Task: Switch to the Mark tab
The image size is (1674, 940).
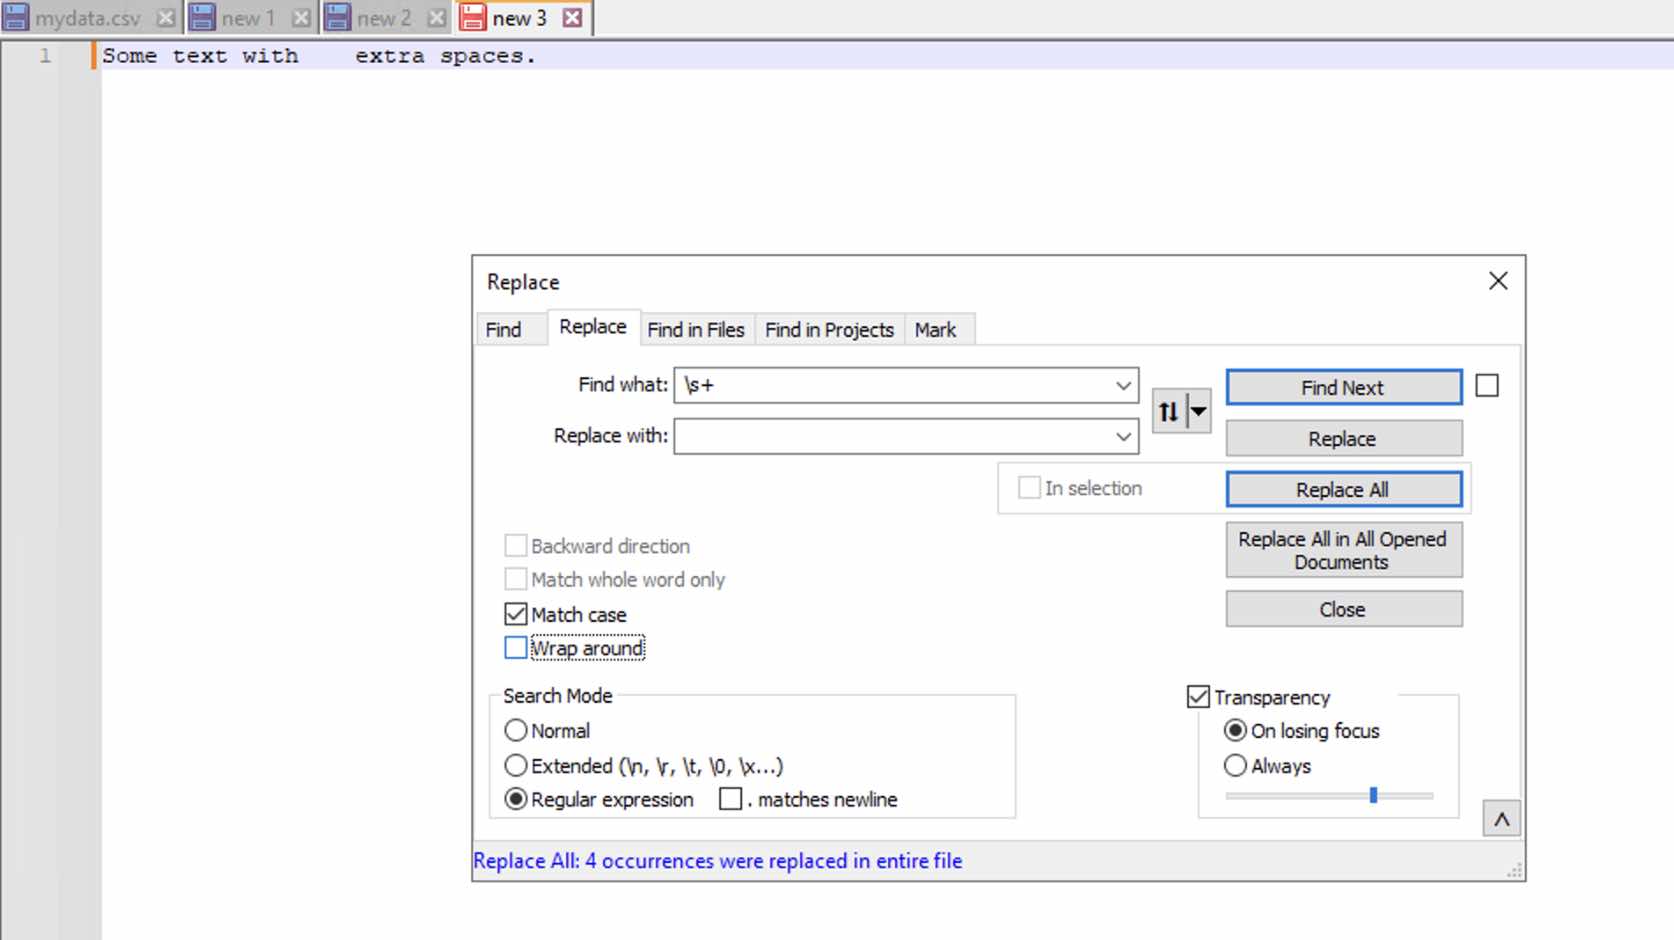Action: click(x=937, y=329)
